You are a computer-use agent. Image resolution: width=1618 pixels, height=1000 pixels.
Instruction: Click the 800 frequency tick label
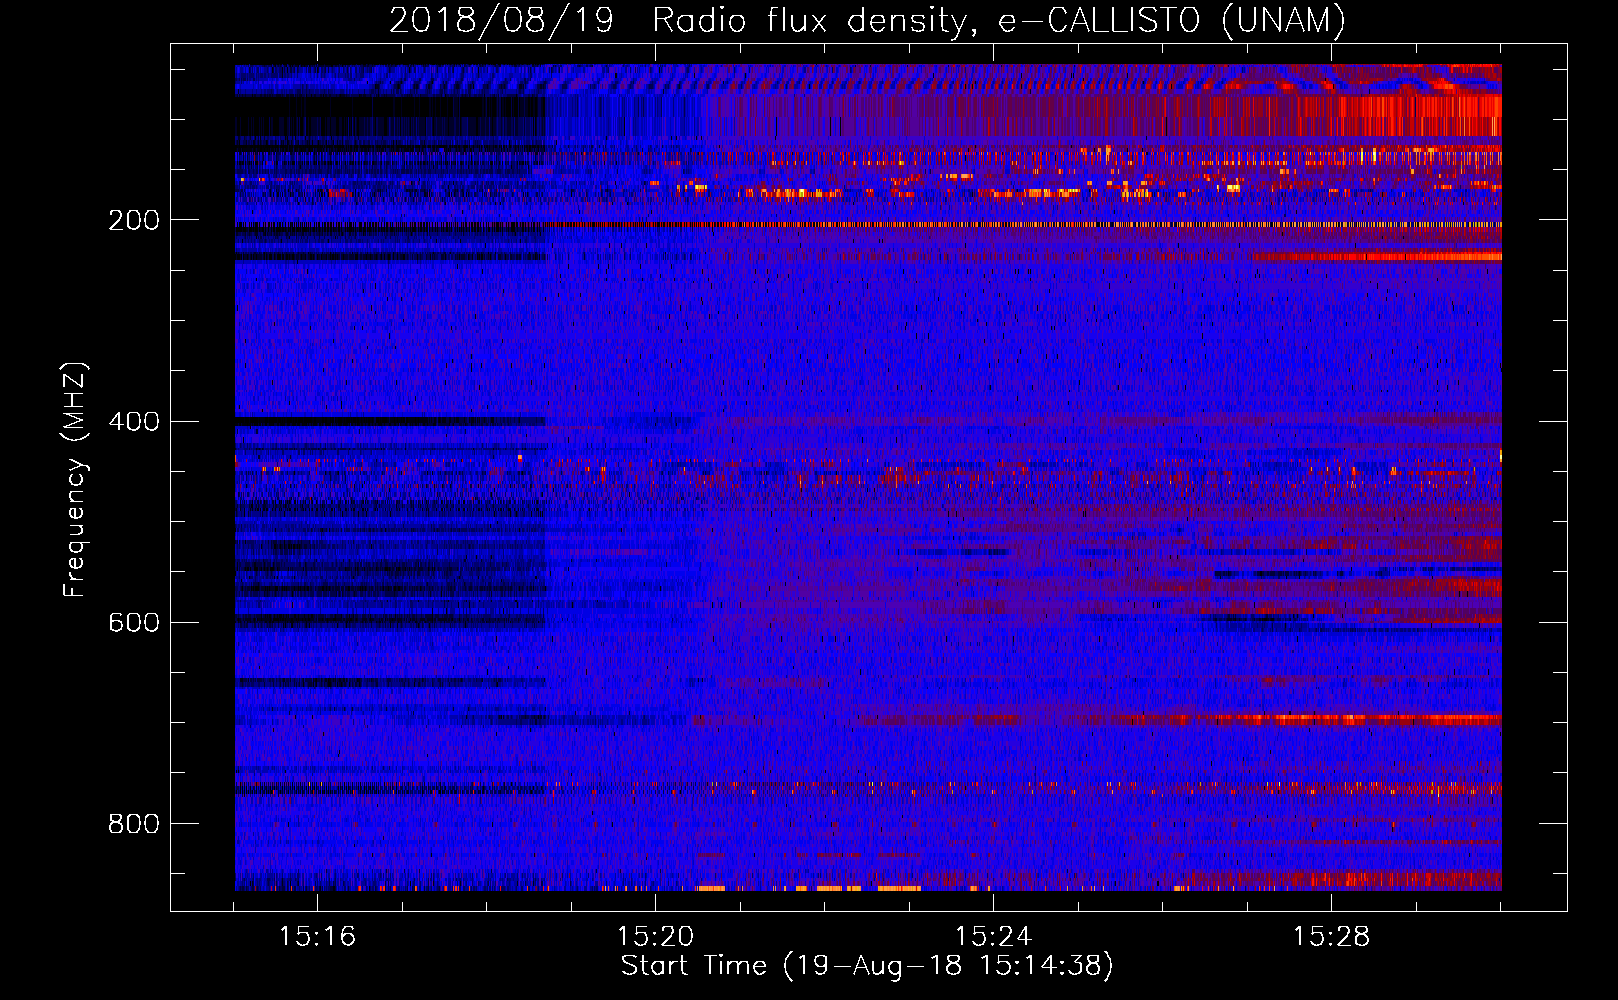(x=133, y=823)
